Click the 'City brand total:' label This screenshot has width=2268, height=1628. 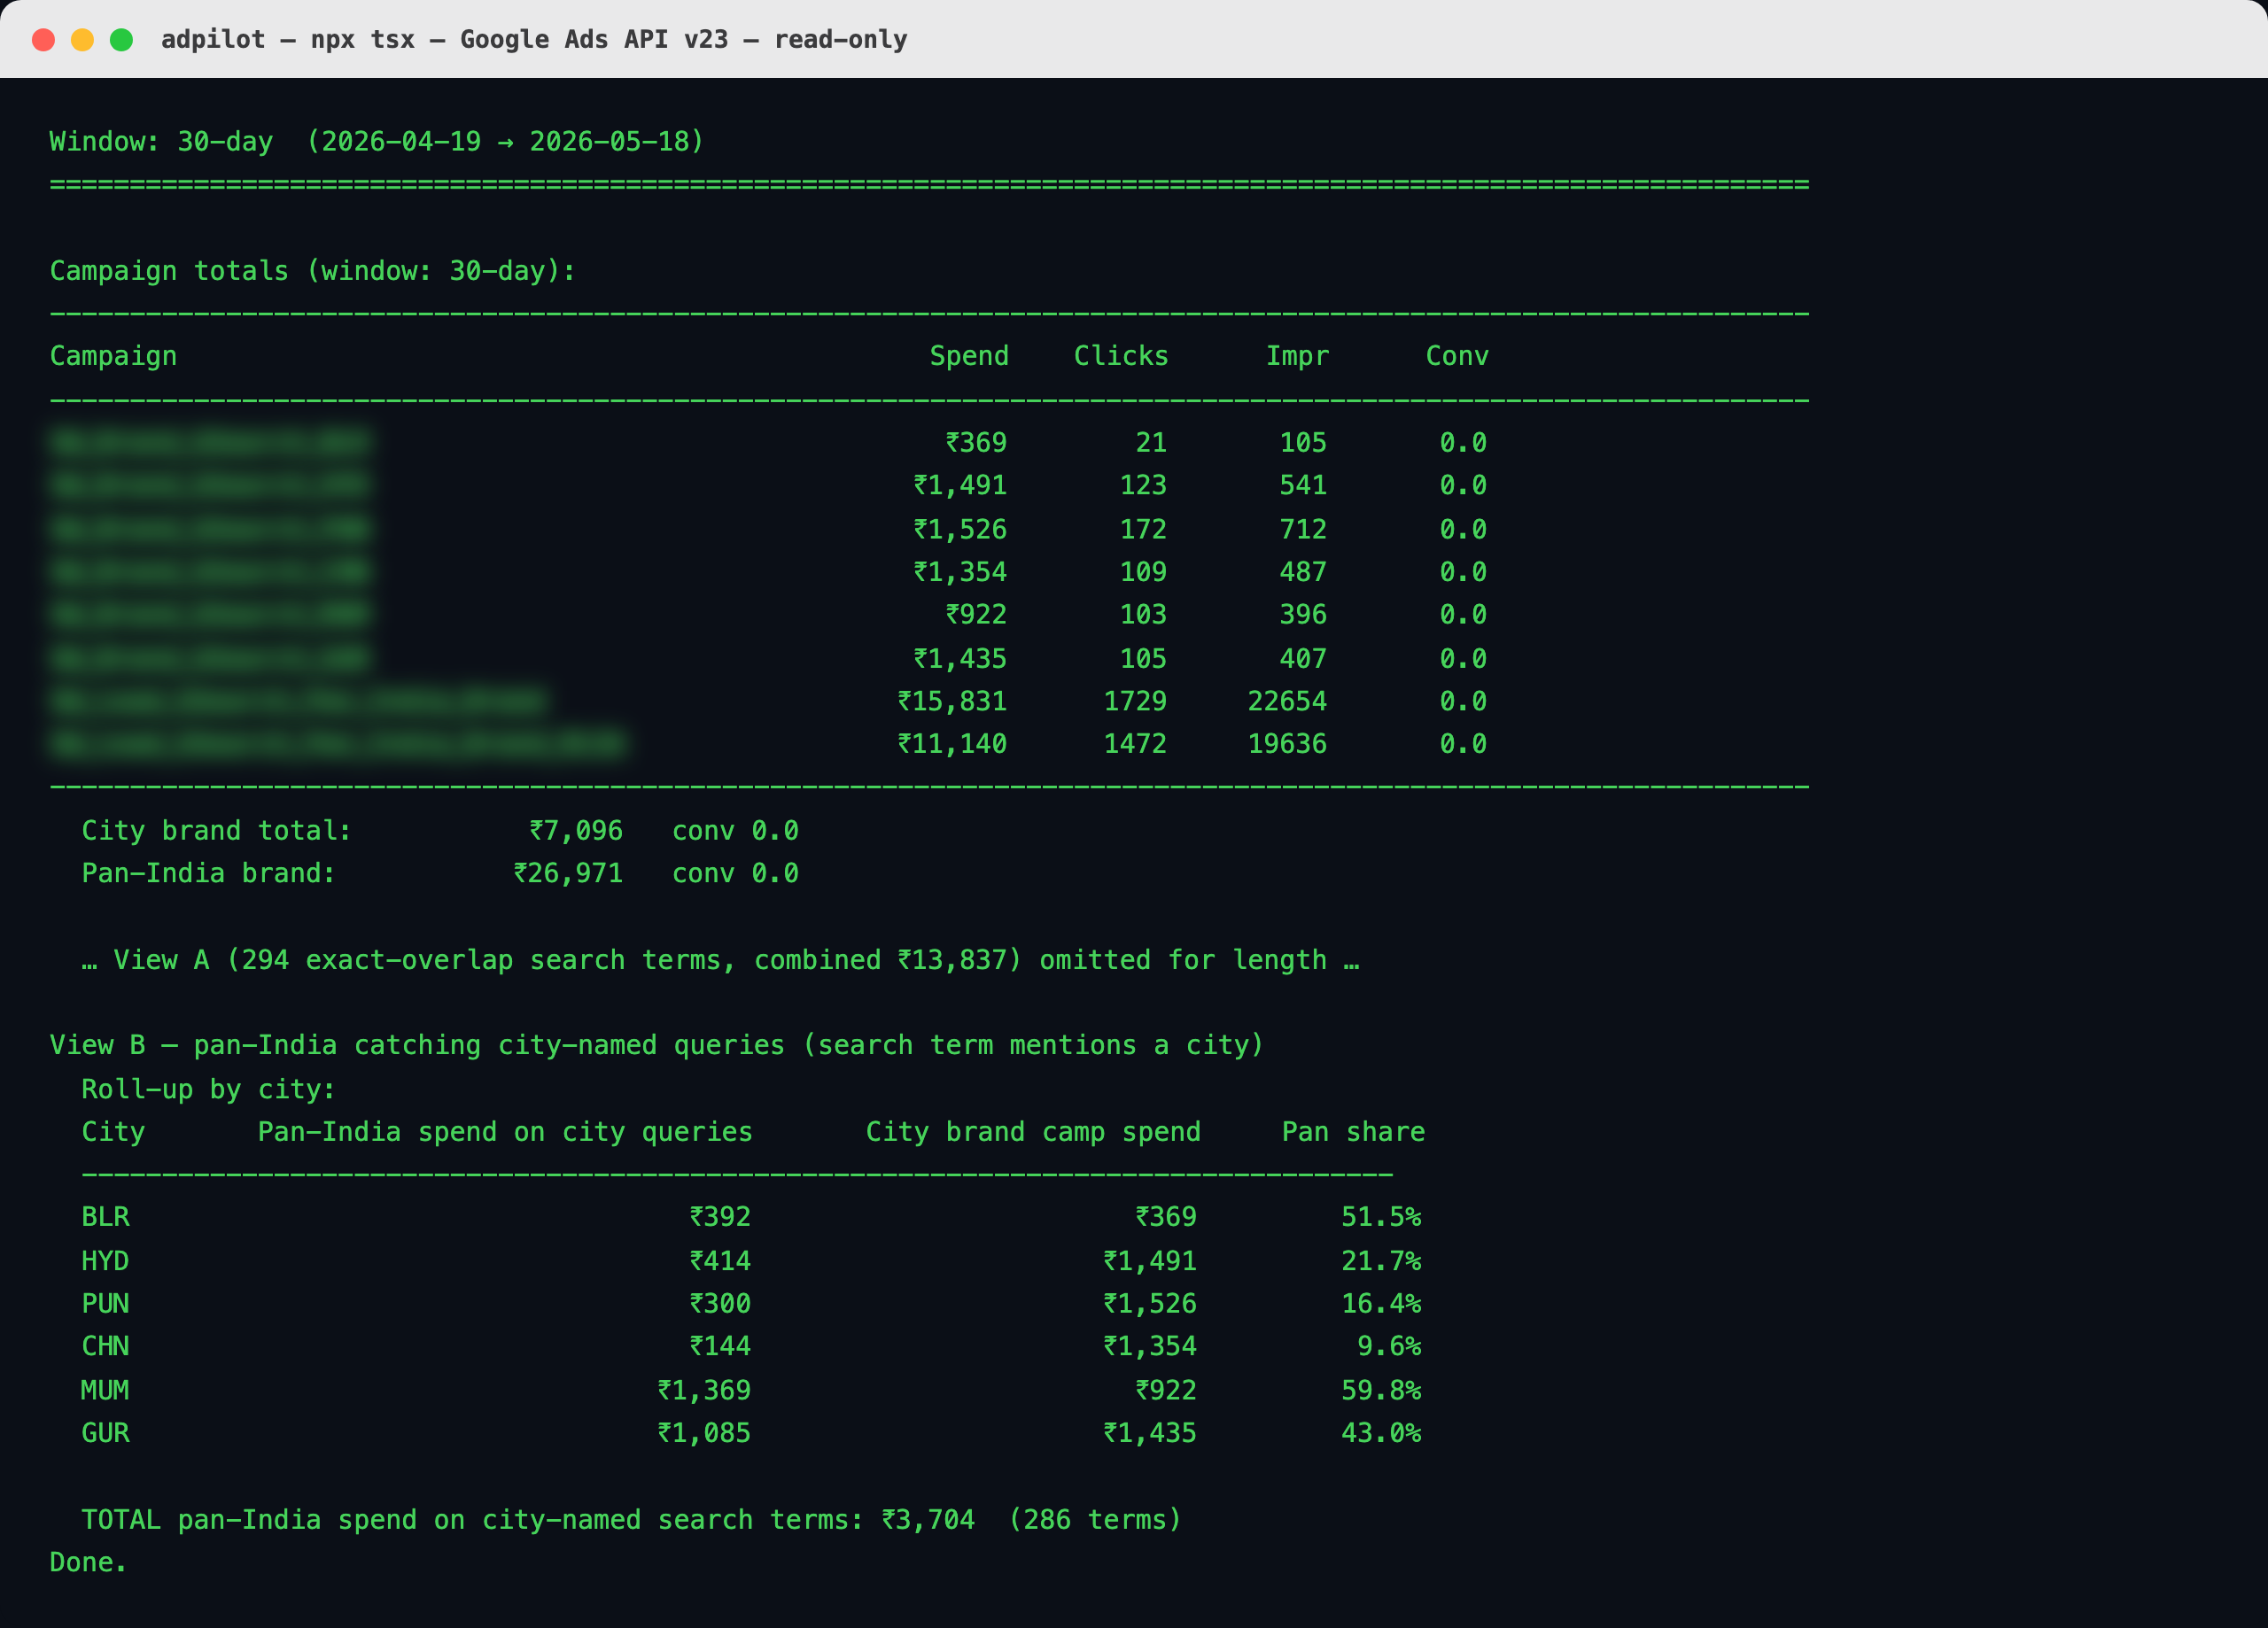pyautogui.click(x=216, y=830)
